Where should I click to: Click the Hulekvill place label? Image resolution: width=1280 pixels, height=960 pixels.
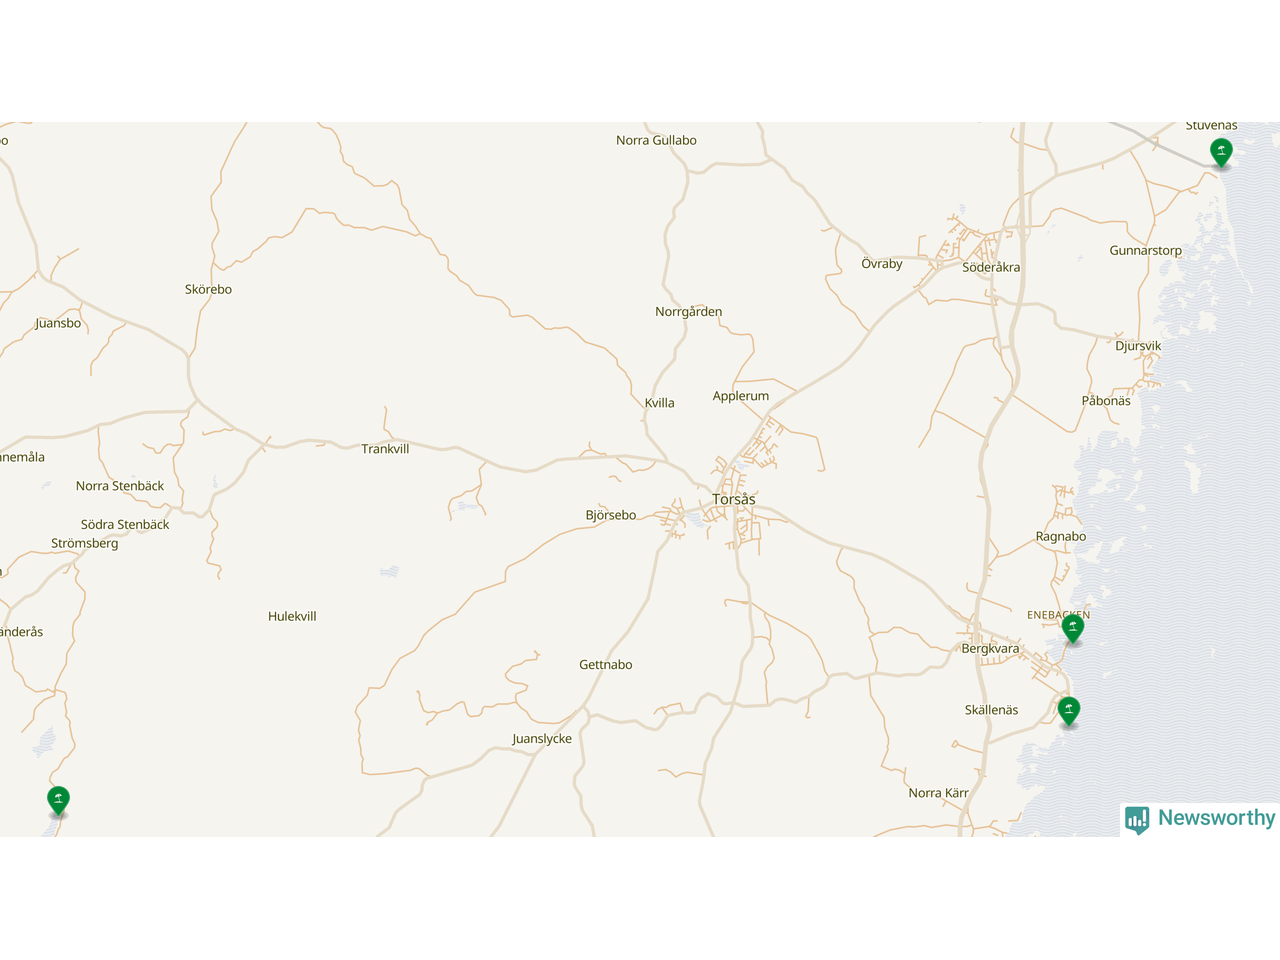(292, 617)
